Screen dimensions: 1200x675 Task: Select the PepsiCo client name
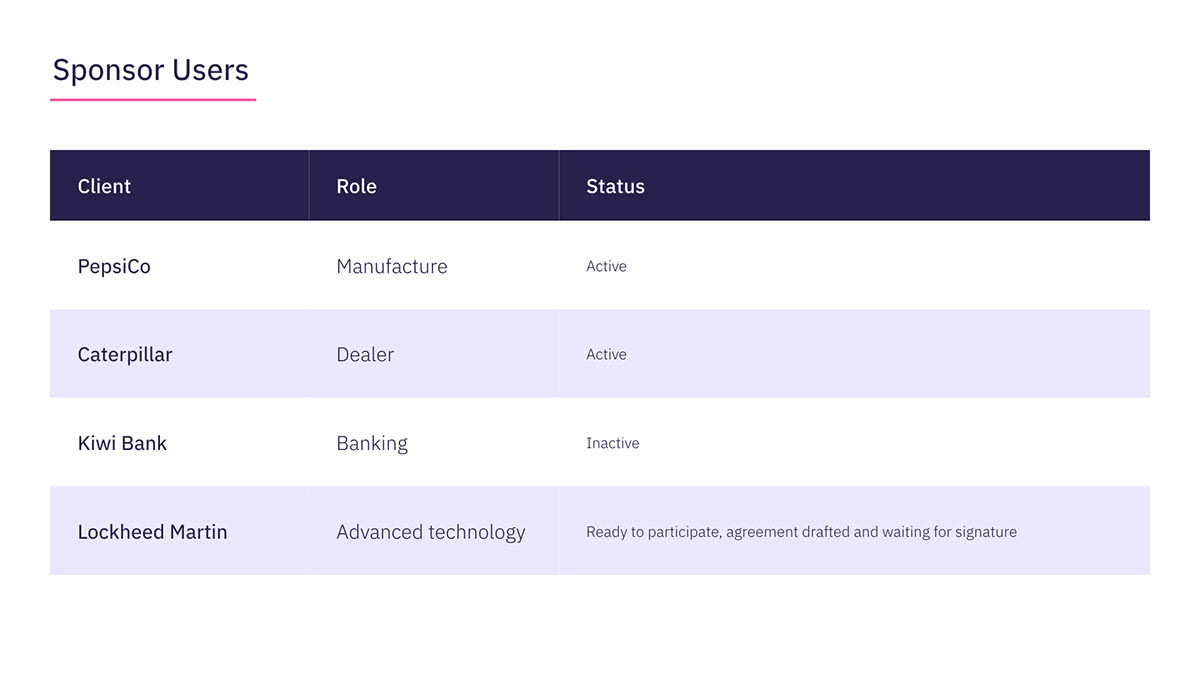[x=114, y=266]
